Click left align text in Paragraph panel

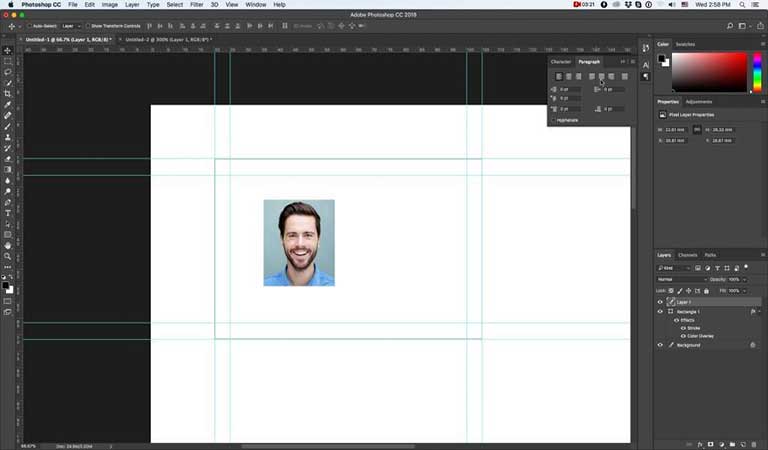(x=558, y=76)
